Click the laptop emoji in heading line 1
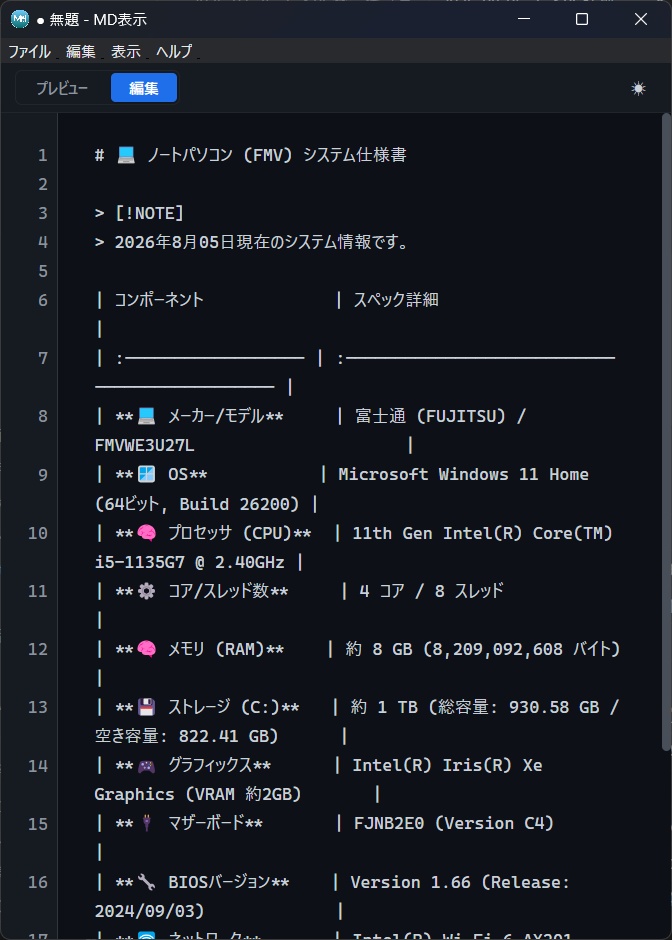This screenshot has width=672, height=940. [x=126, y=155]
